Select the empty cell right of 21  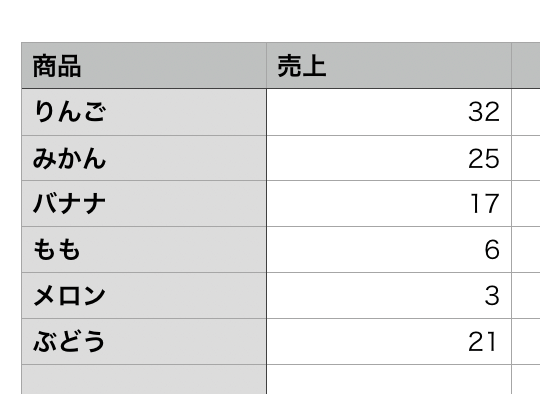(x=526, y=342)
